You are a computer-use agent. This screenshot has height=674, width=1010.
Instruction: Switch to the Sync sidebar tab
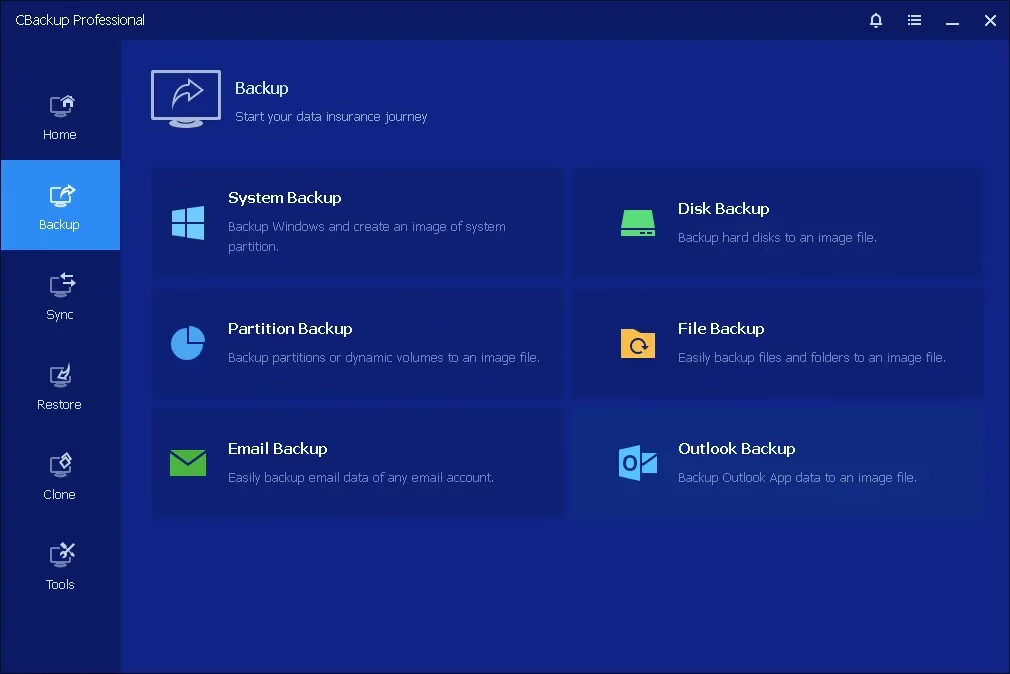[x=60, y=296]
